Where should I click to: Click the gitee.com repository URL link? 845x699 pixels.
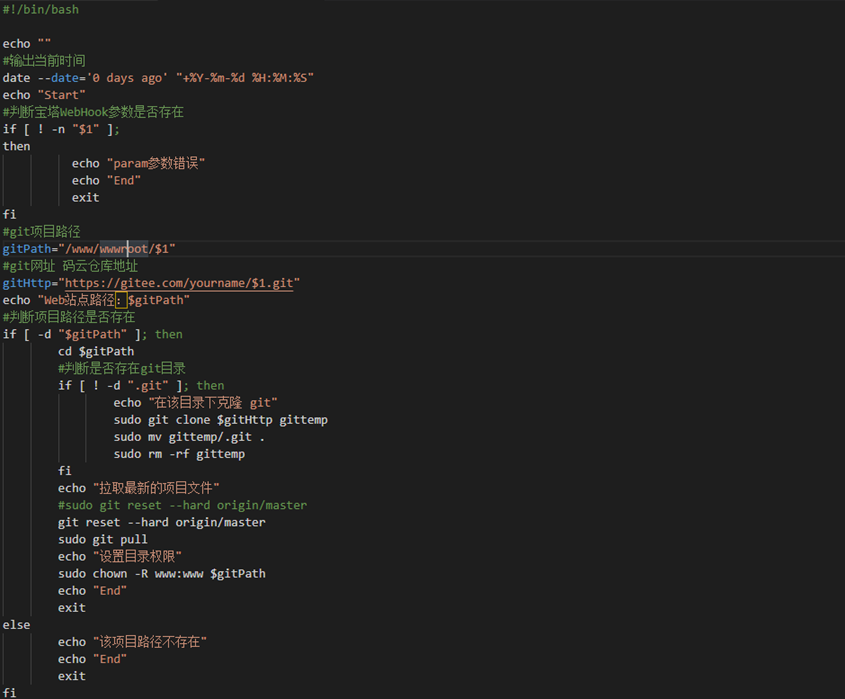[179, 283]
